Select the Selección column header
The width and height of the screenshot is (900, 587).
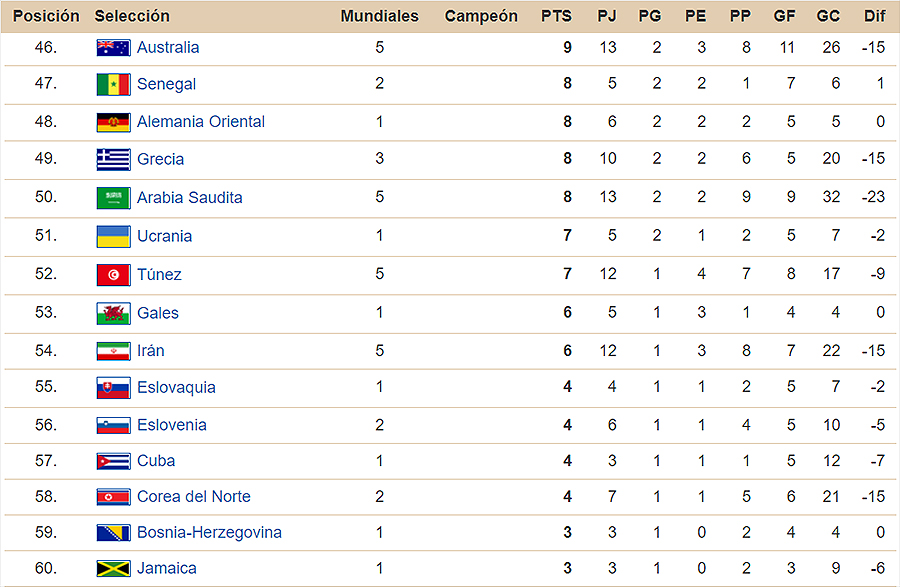(x=132, y=16)
